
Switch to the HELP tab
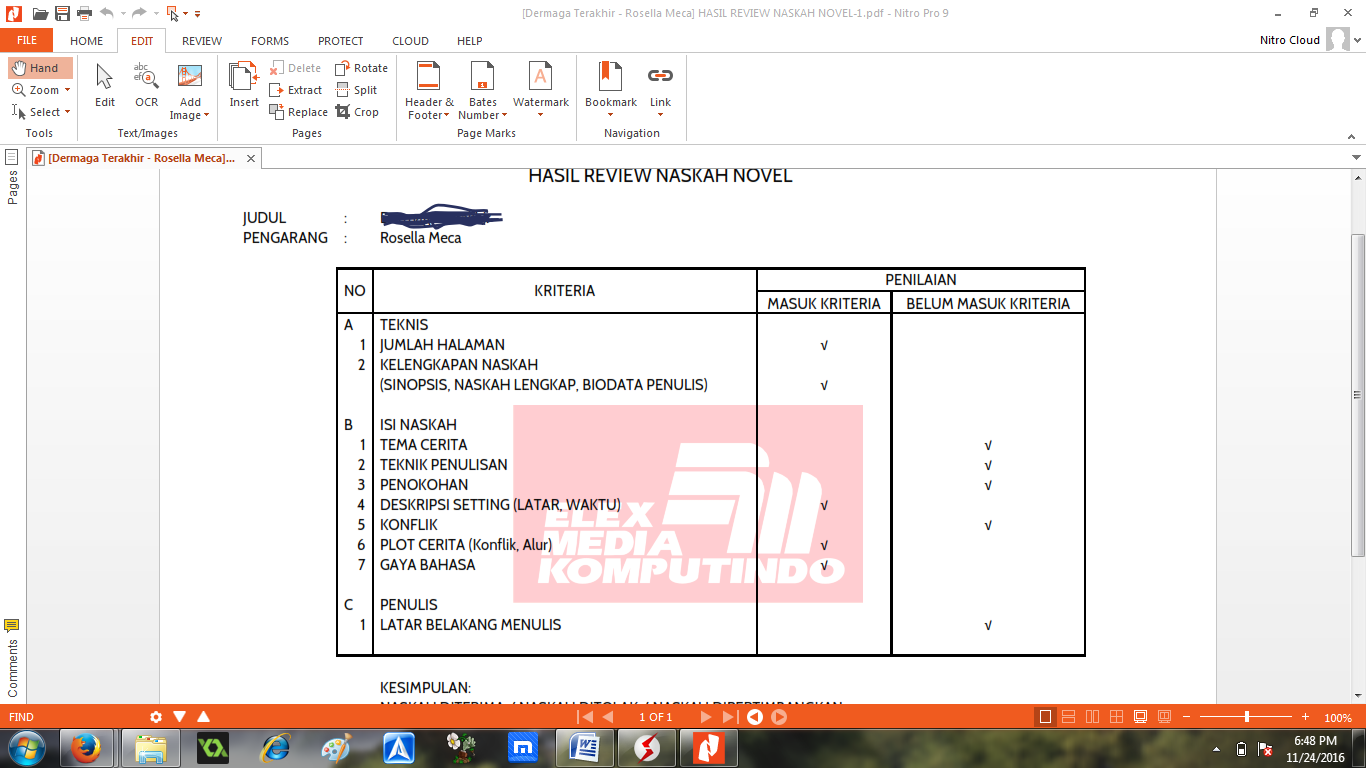tap(469, 41)
